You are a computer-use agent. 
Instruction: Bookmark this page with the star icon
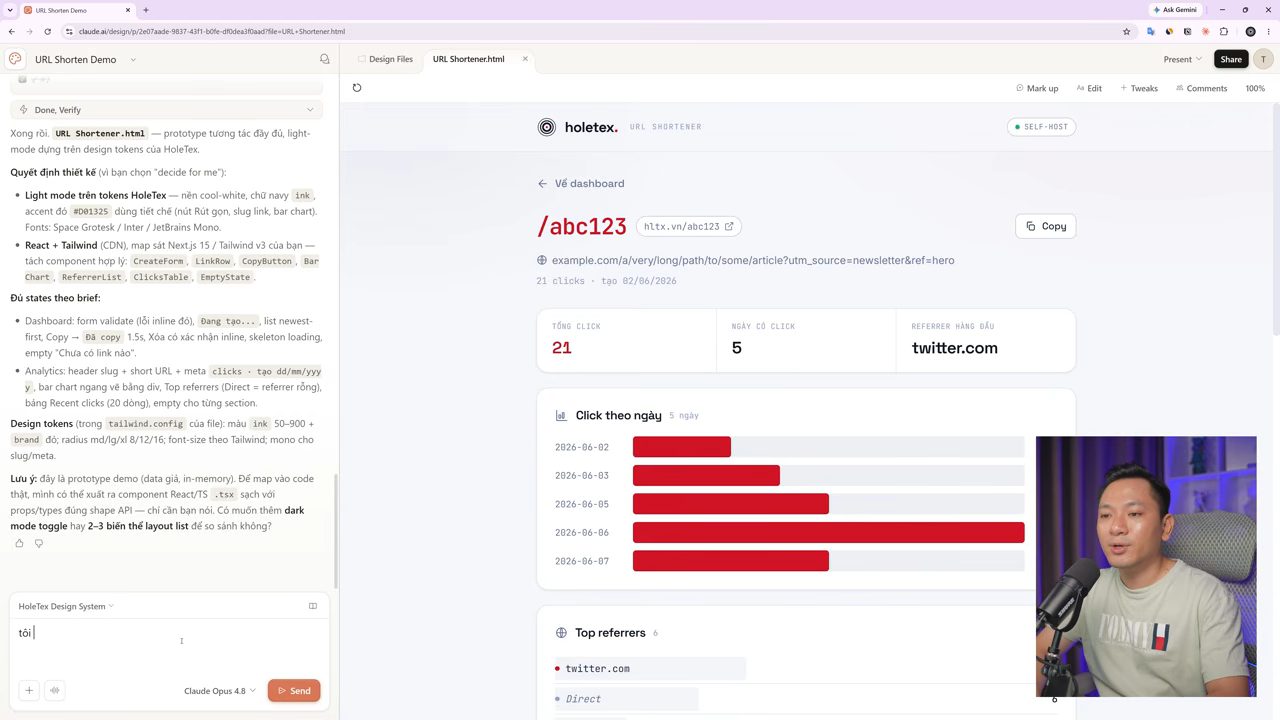coord(1127,31)
